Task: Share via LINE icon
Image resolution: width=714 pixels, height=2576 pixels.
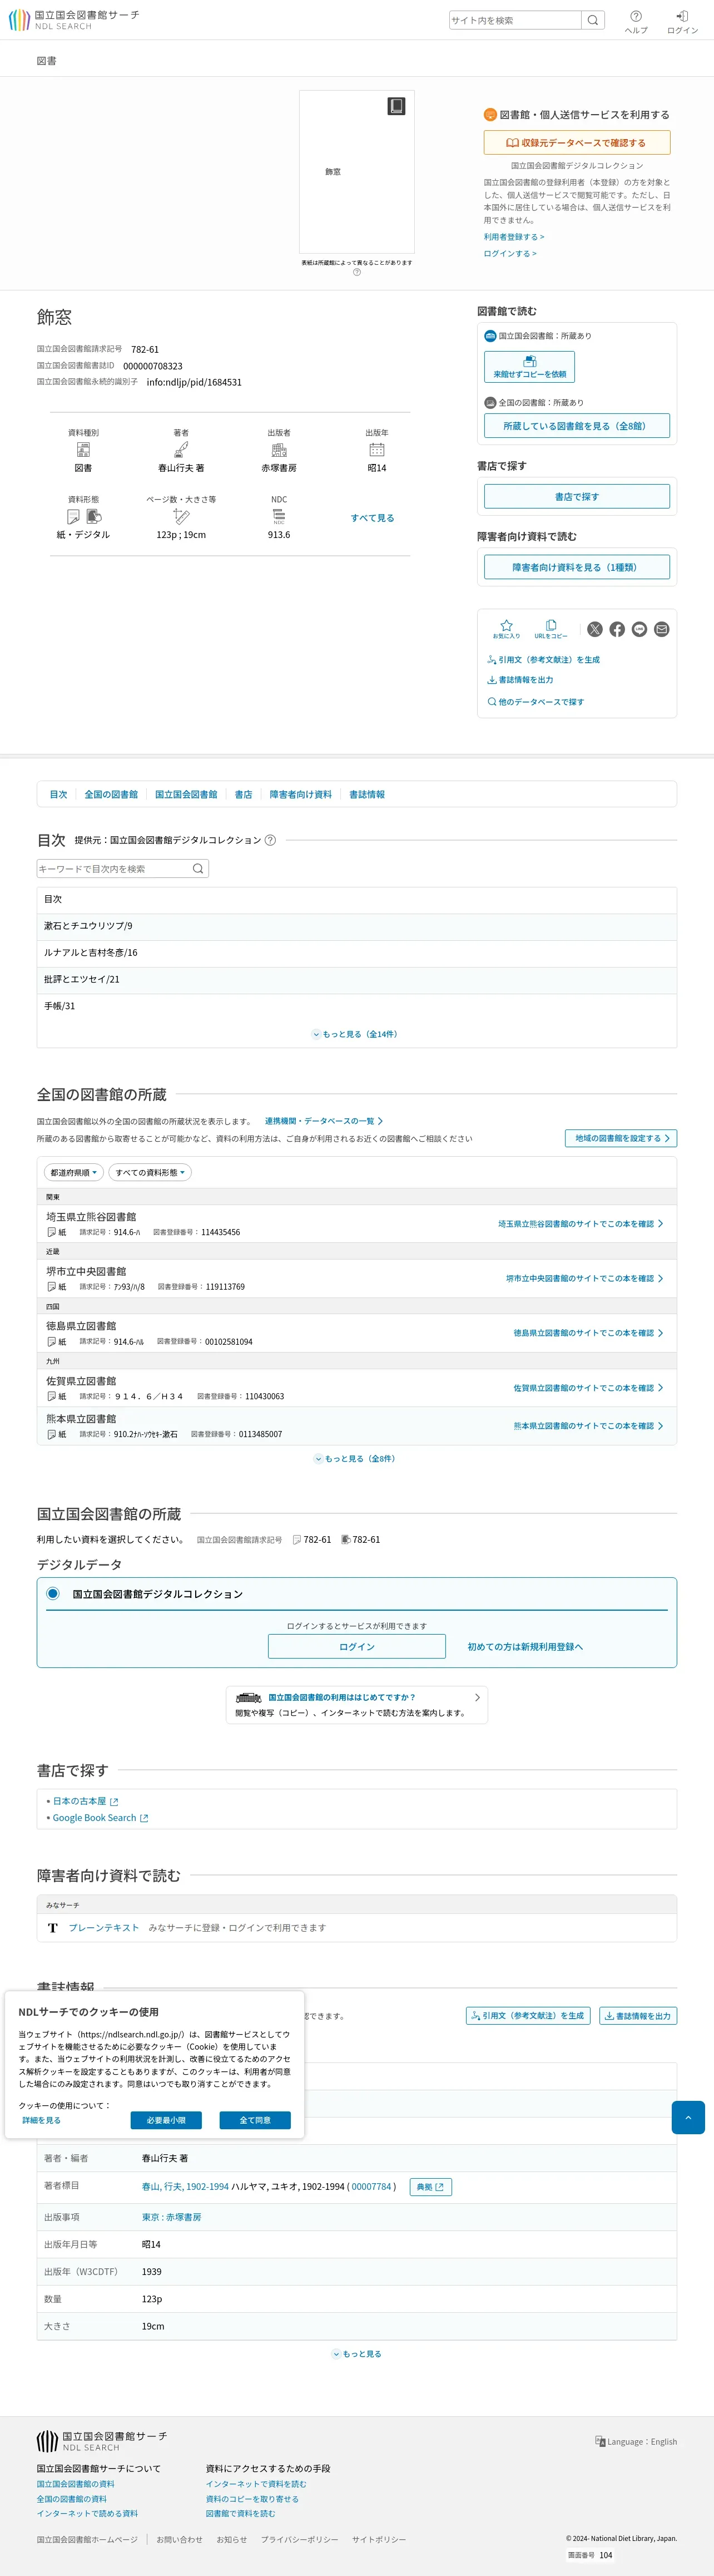Action: 639,629
